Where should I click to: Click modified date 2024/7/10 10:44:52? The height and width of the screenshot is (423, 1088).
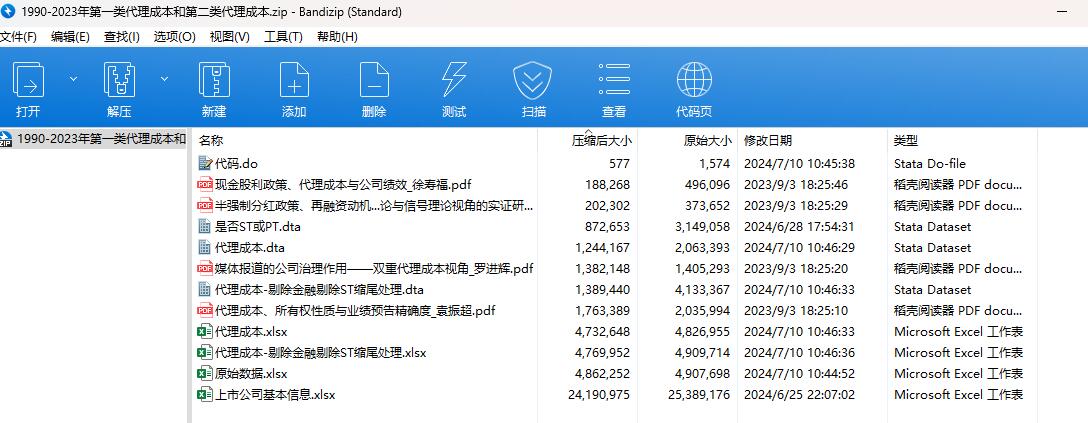click(x=799, y=373)
